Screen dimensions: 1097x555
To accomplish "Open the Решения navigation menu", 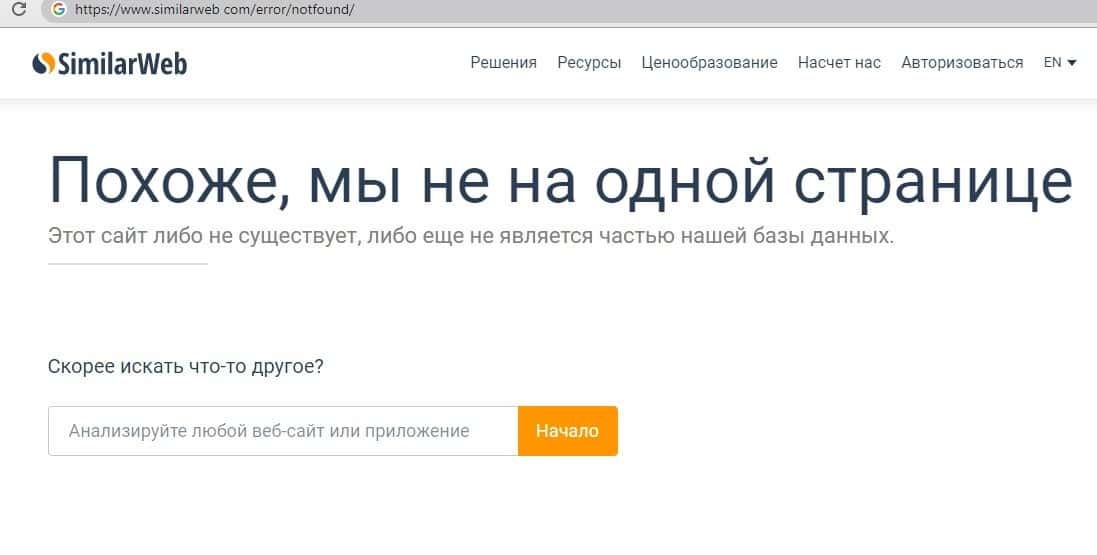I will click(503, 62).
